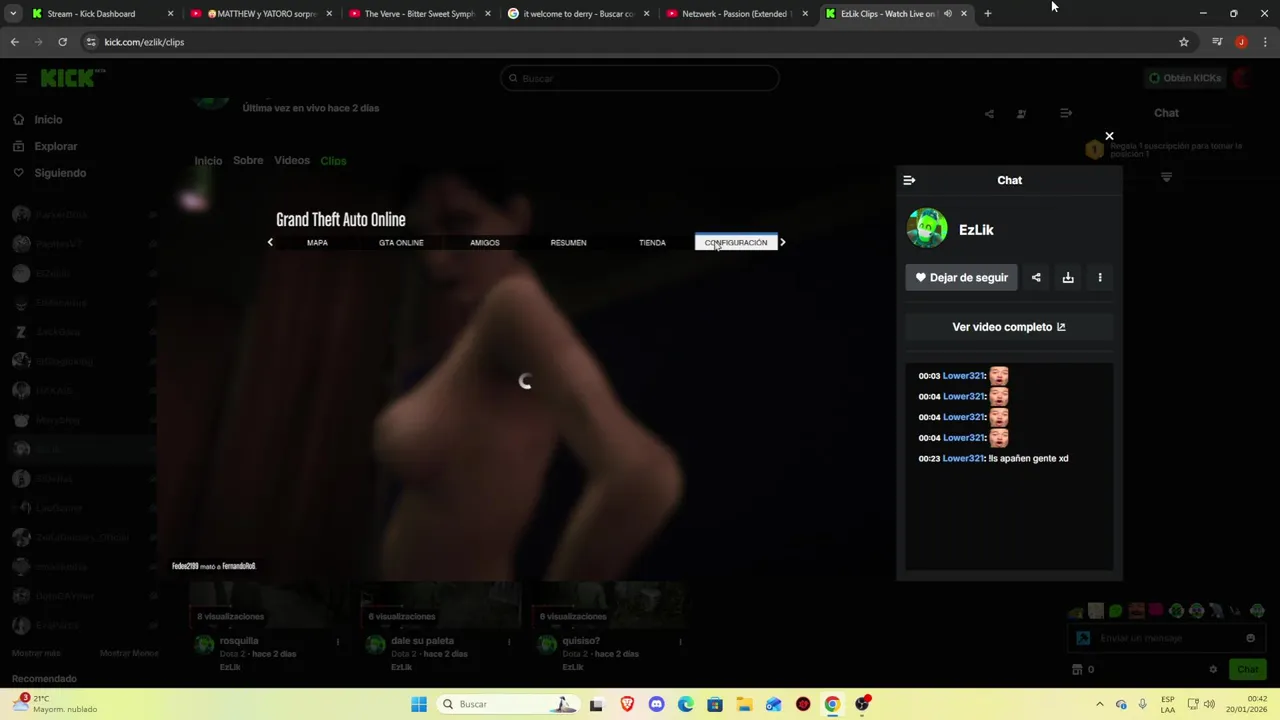Click the Enviar un mensaje chat input
Viewport: 1280px width, 720px height.
[x=1165, y=638]
